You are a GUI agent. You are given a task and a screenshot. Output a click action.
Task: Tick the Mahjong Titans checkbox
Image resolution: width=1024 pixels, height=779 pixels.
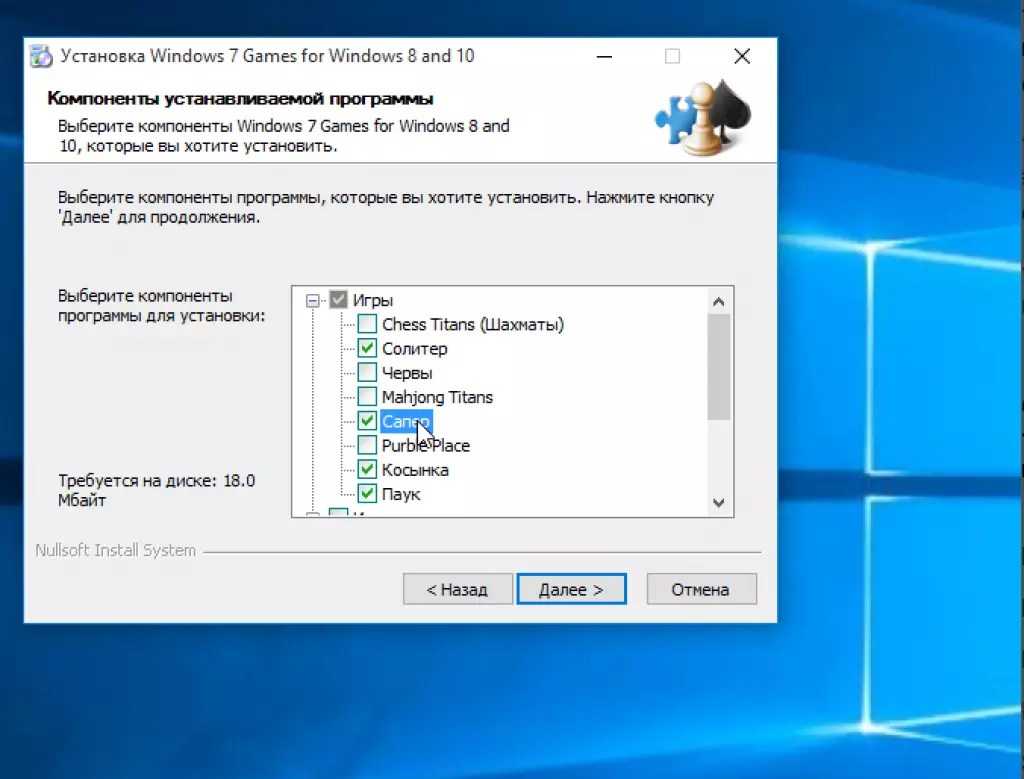click(x=367, y=397)
